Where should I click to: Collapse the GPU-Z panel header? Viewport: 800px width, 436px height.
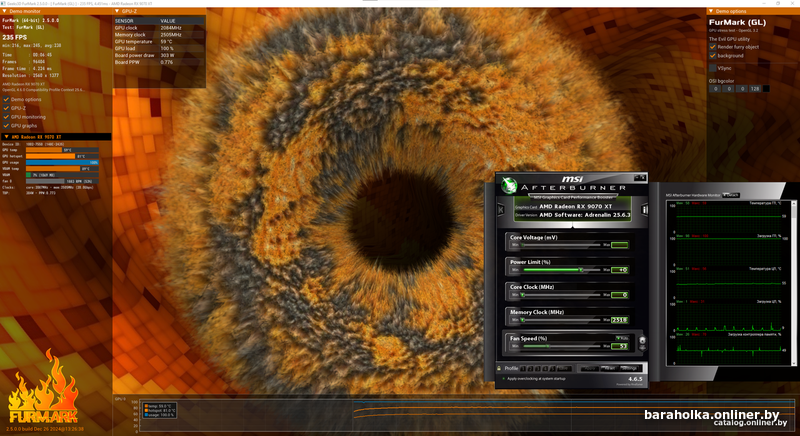[x=116, y=11]
